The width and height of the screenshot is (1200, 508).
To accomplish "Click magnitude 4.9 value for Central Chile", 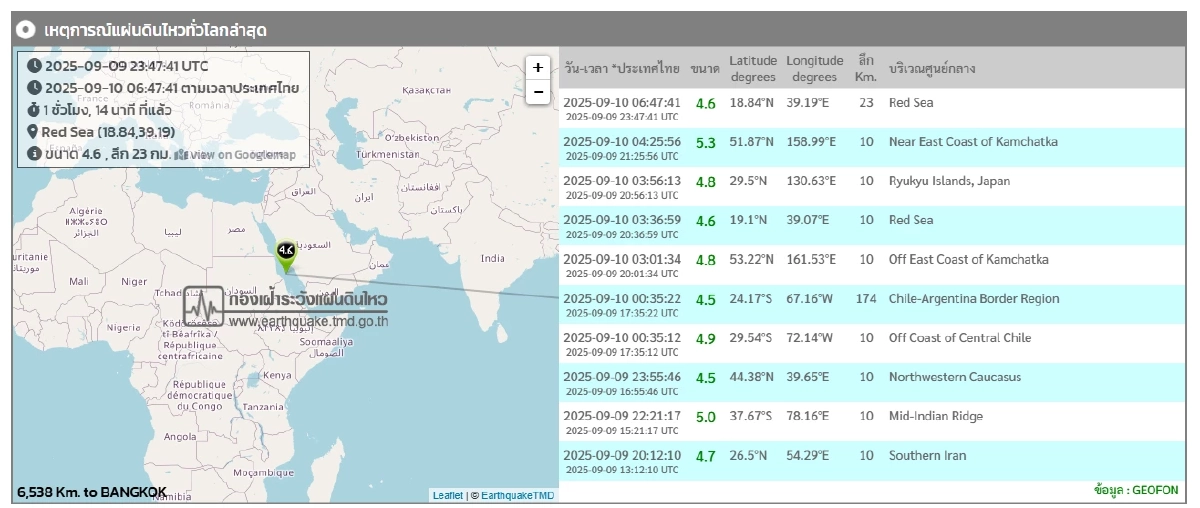I will 706,339.
